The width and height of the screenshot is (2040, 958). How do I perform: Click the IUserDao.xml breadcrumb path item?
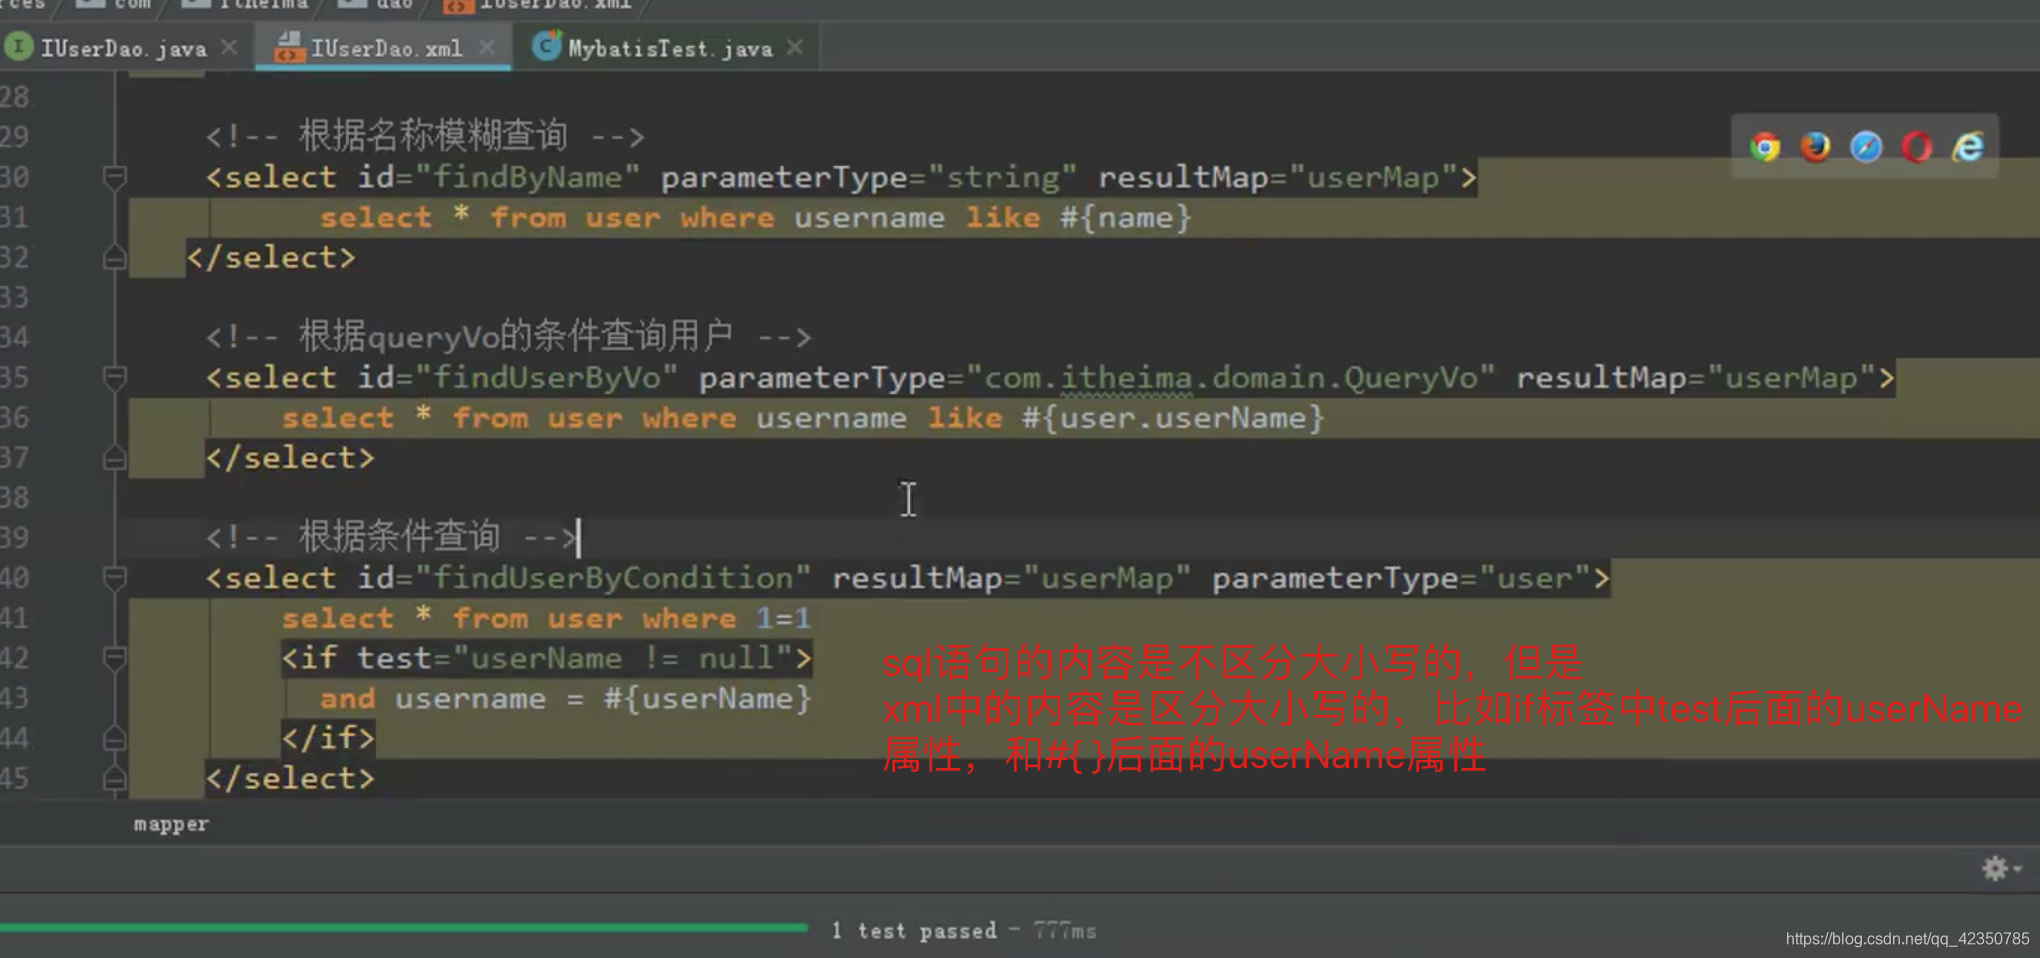click(541, 5)
